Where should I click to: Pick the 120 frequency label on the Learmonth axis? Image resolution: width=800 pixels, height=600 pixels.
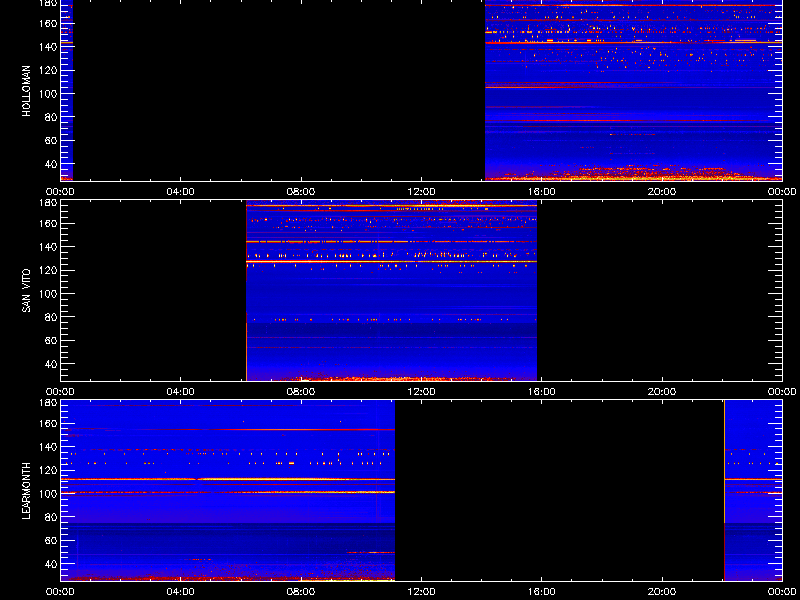(49, 470)
